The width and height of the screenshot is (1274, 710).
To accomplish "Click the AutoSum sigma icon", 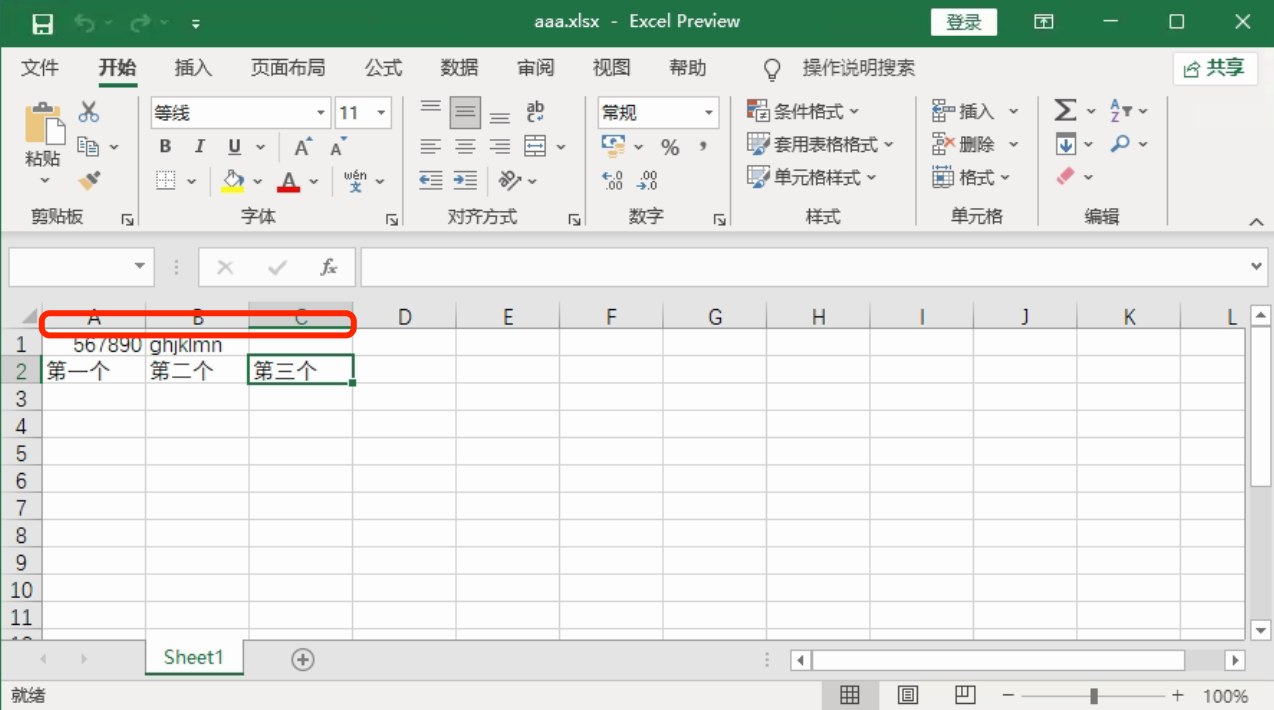I will coord(1065,111).
